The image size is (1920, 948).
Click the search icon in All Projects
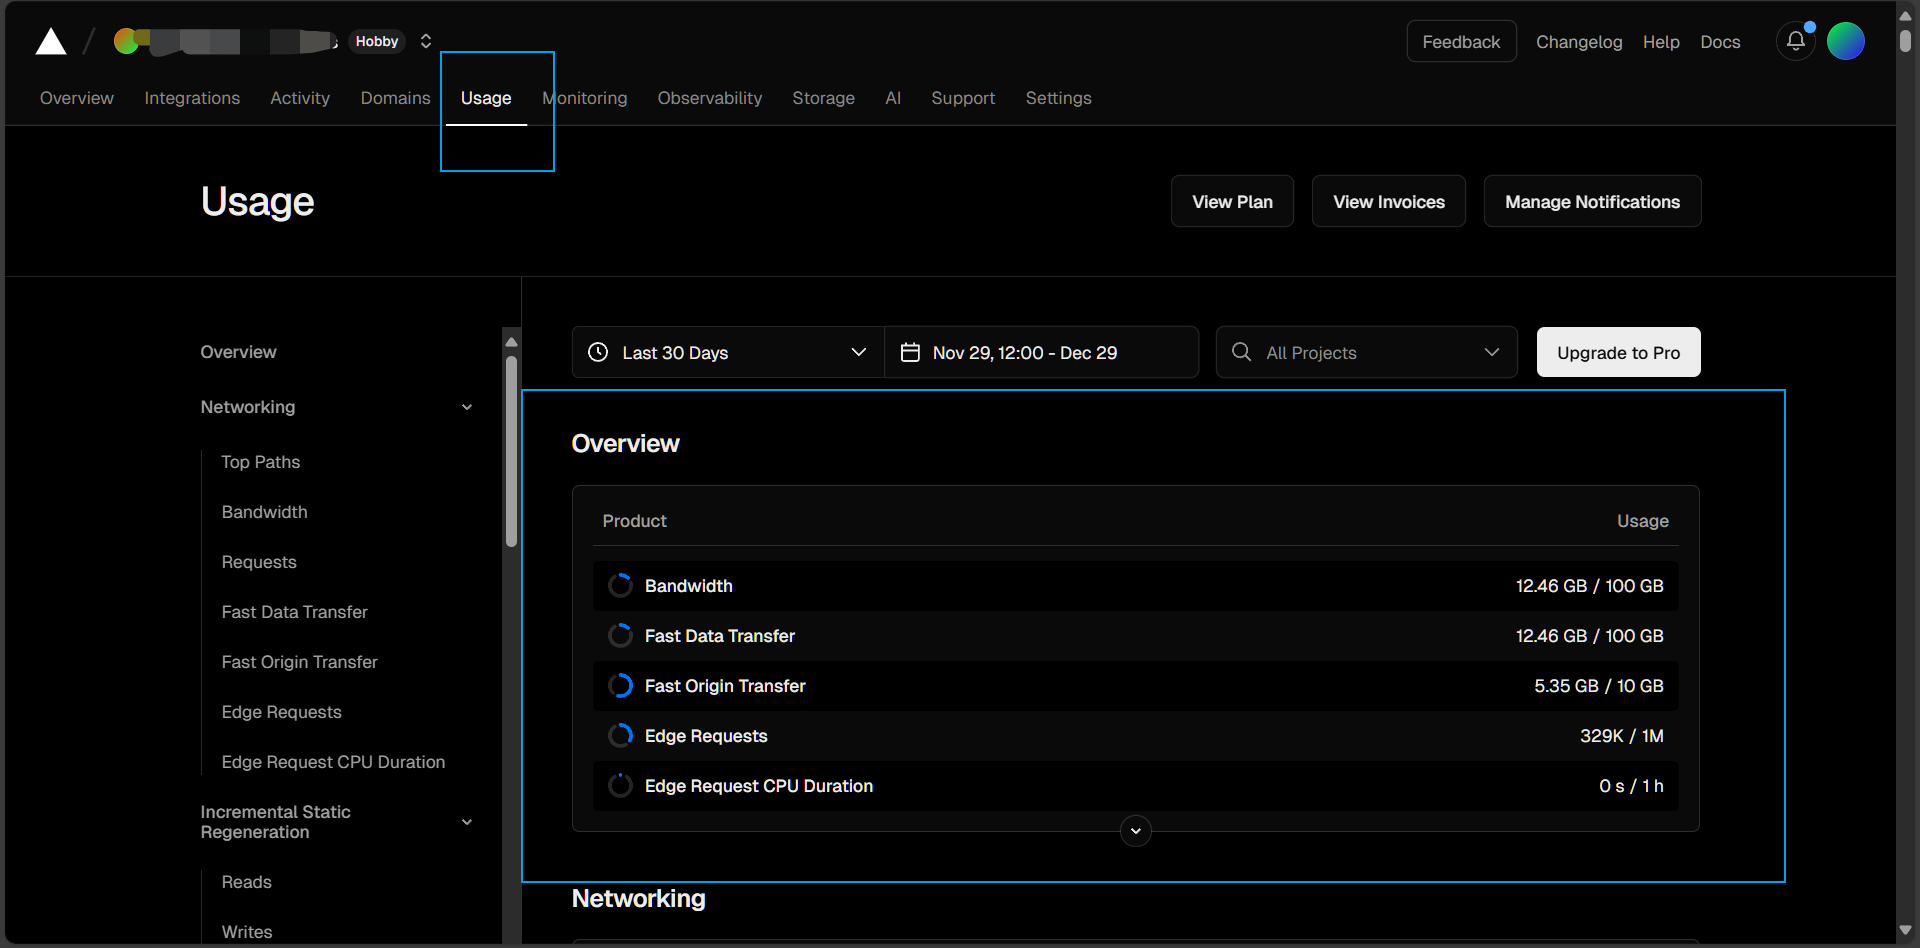(1241, 351)
